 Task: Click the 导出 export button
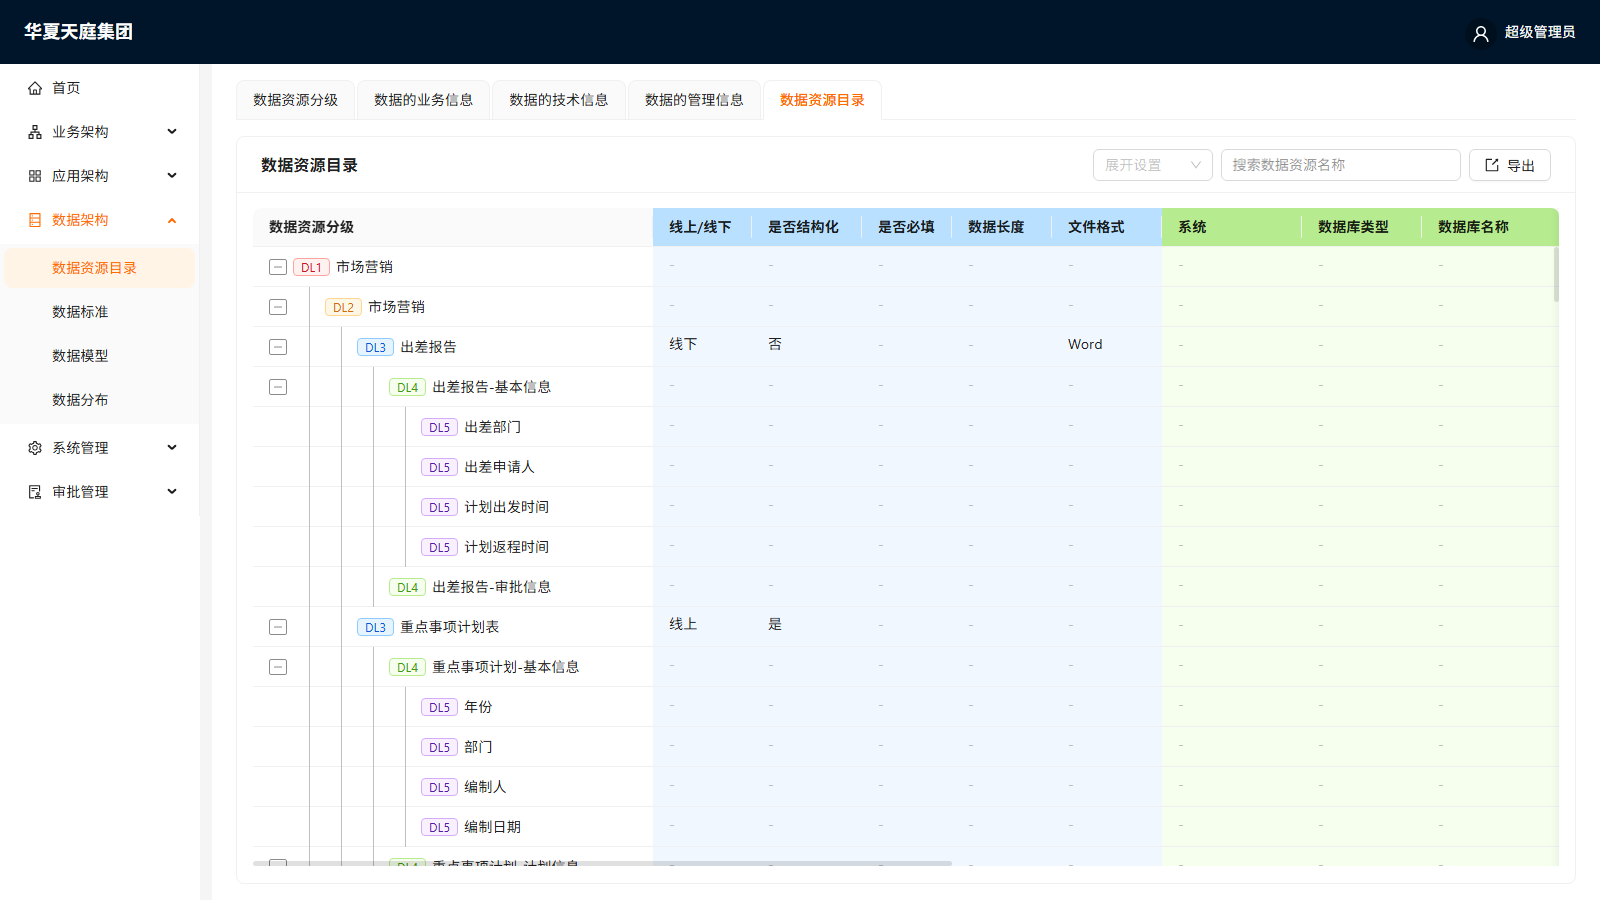click(1510, 165)
